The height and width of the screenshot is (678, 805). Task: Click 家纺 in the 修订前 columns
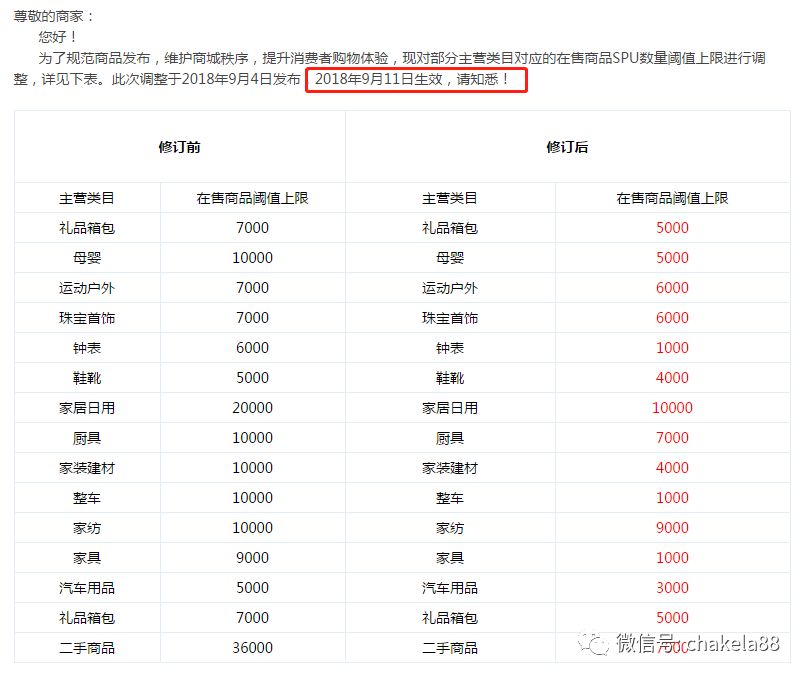click(87, 528)
